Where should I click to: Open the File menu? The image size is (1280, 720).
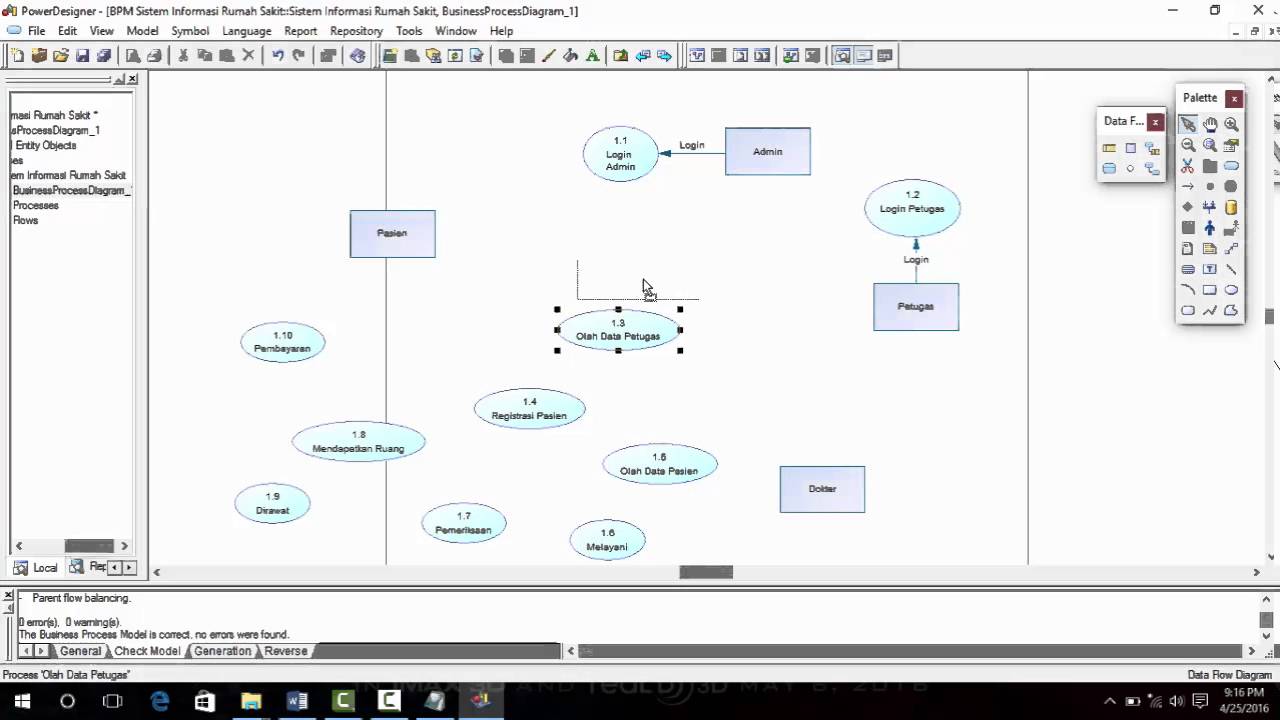[36, 31]
